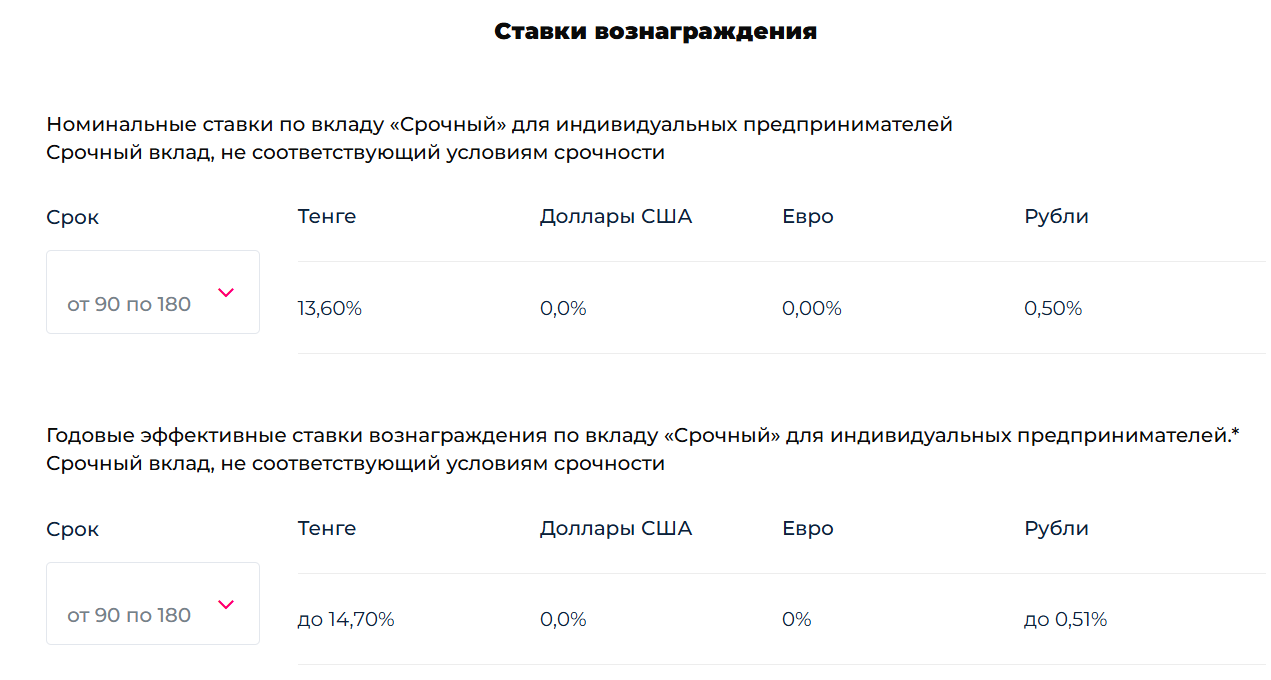
Task: Click "Рубли" header in effective rates table
Action: coord(1056,528)
